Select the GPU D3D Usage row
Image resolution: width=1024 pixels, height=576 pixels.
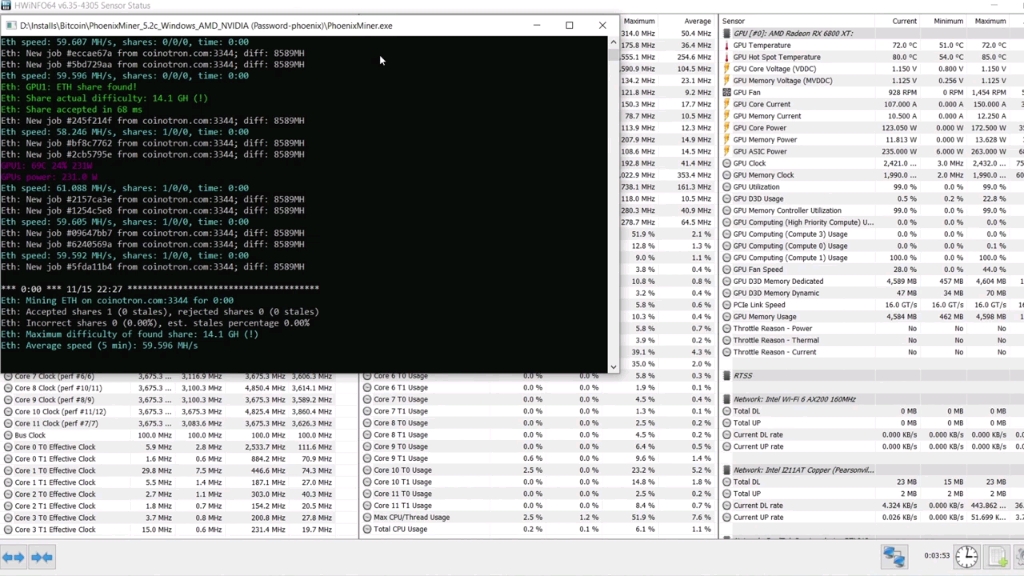pos(872,199)
